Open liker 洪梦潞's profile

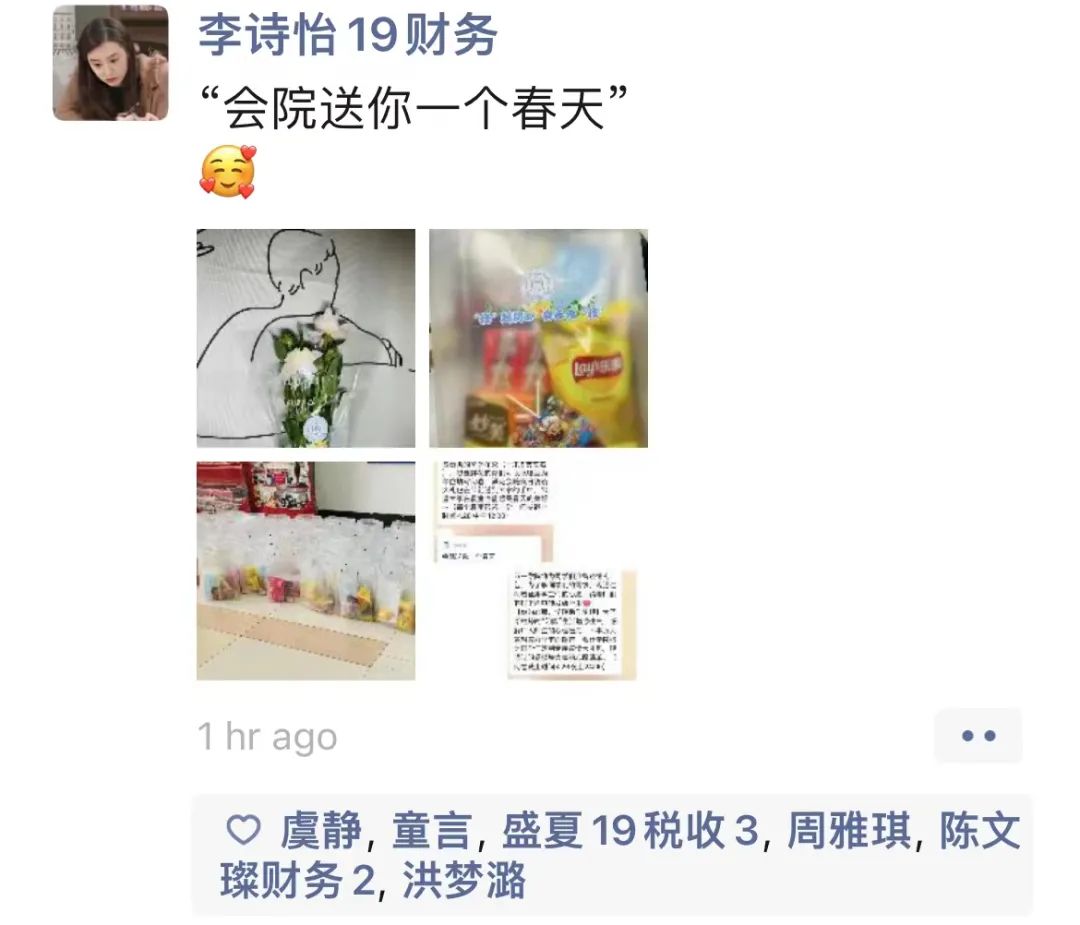click(x=464, y=880)
